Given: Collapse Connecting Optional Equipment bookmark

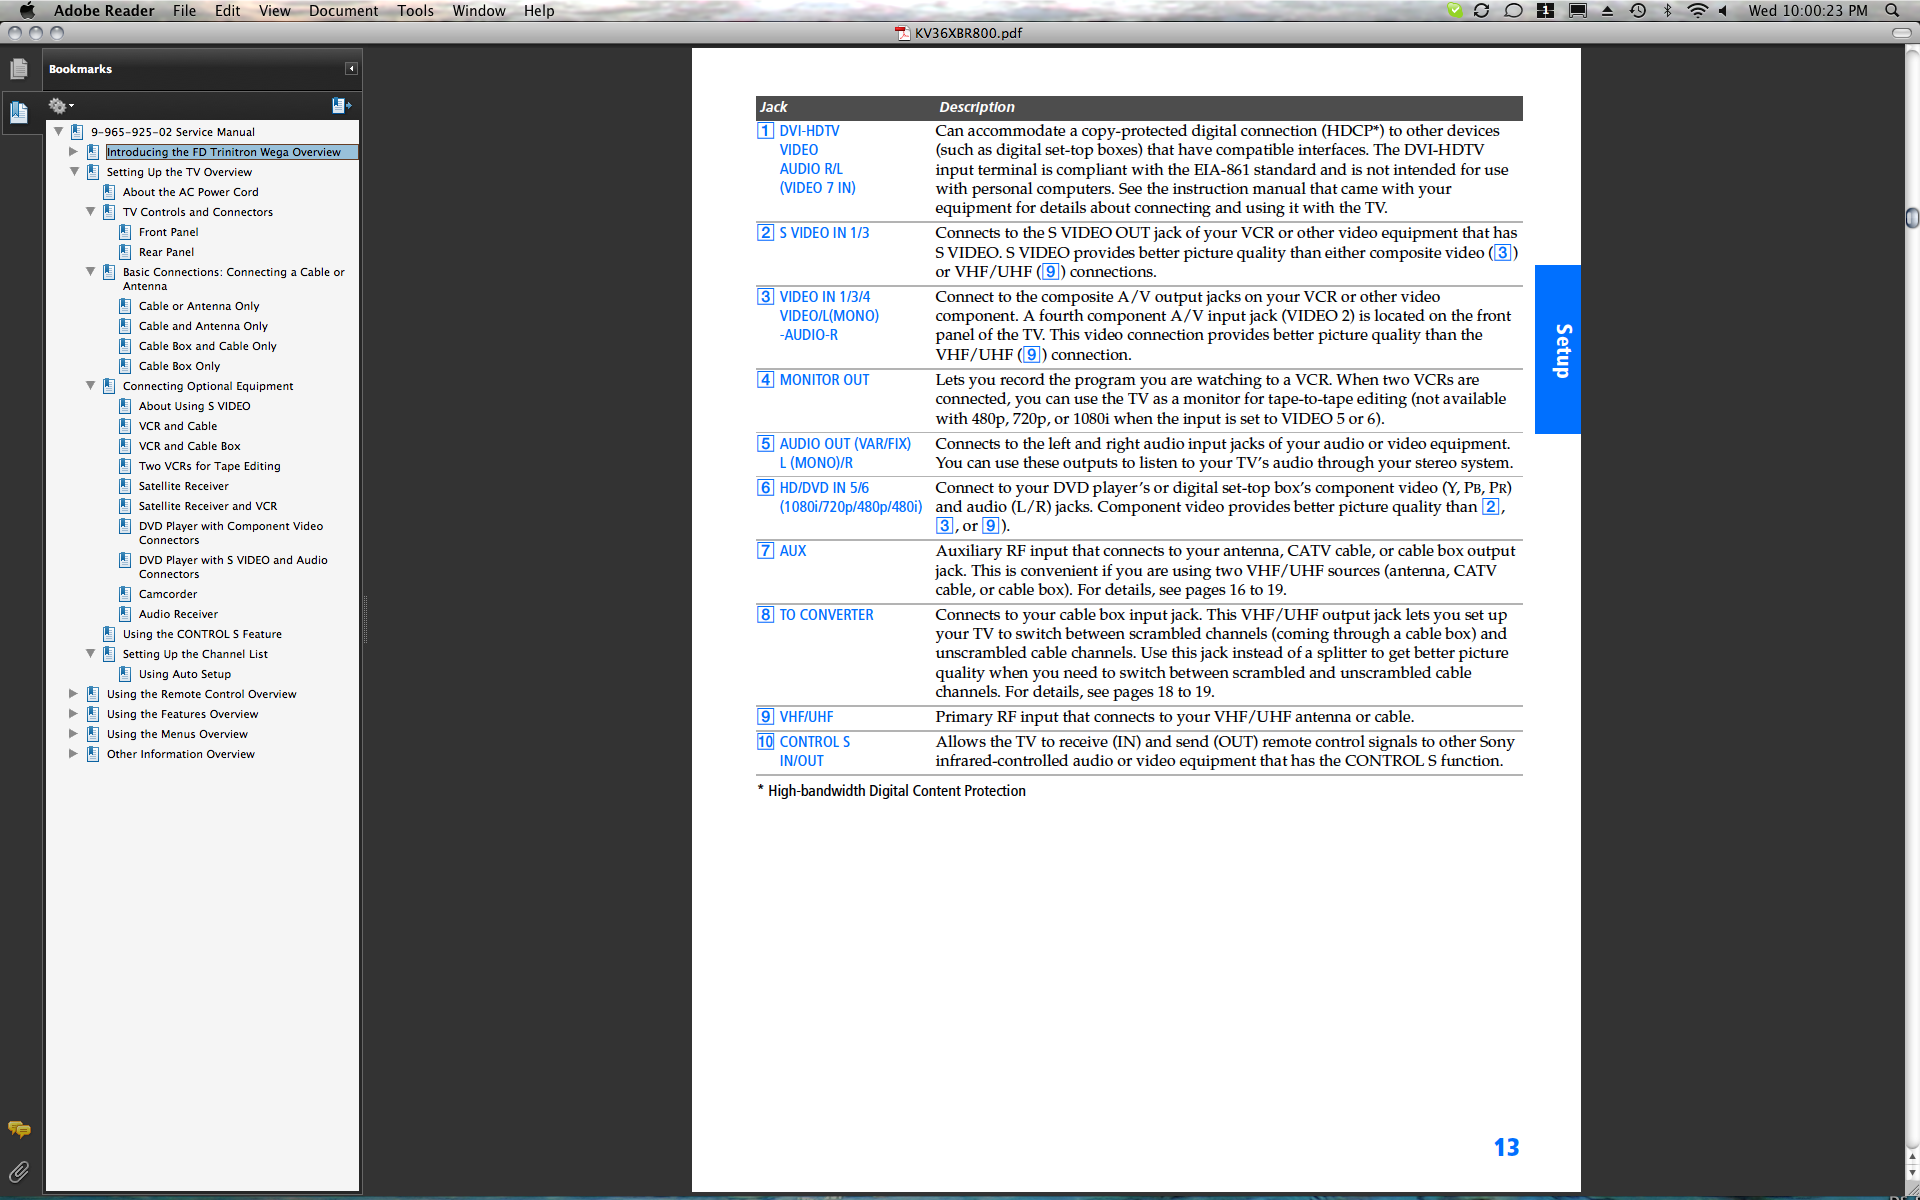Looking at the screenshot, I should click(x=90, y=386).
